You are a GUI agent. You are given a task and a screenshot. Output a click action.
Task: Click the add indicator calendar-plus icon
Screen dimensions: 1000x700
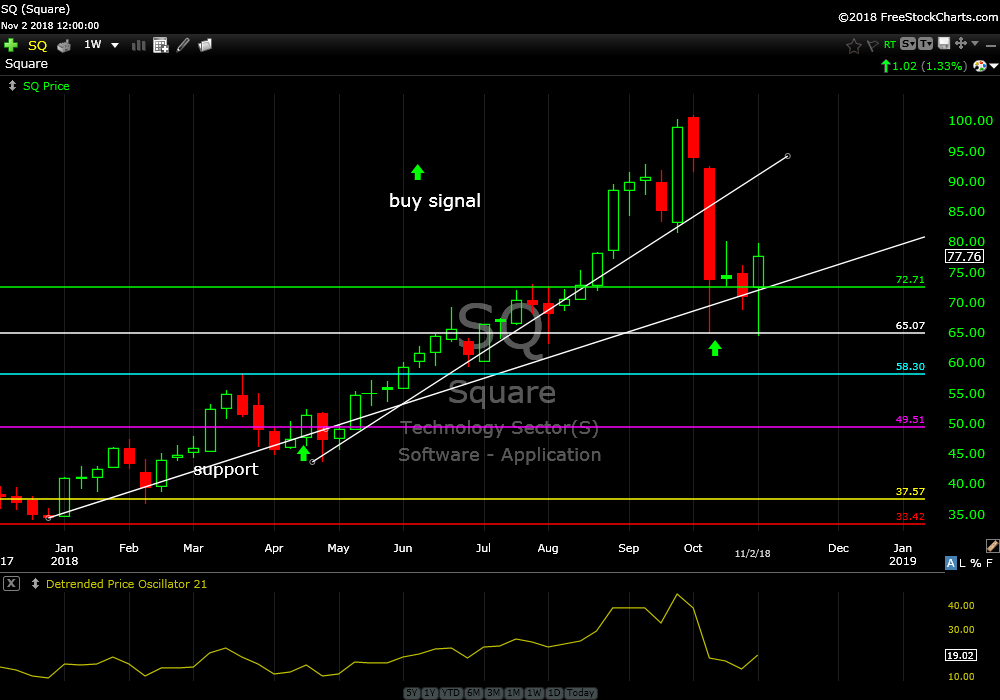coord(160,45)
